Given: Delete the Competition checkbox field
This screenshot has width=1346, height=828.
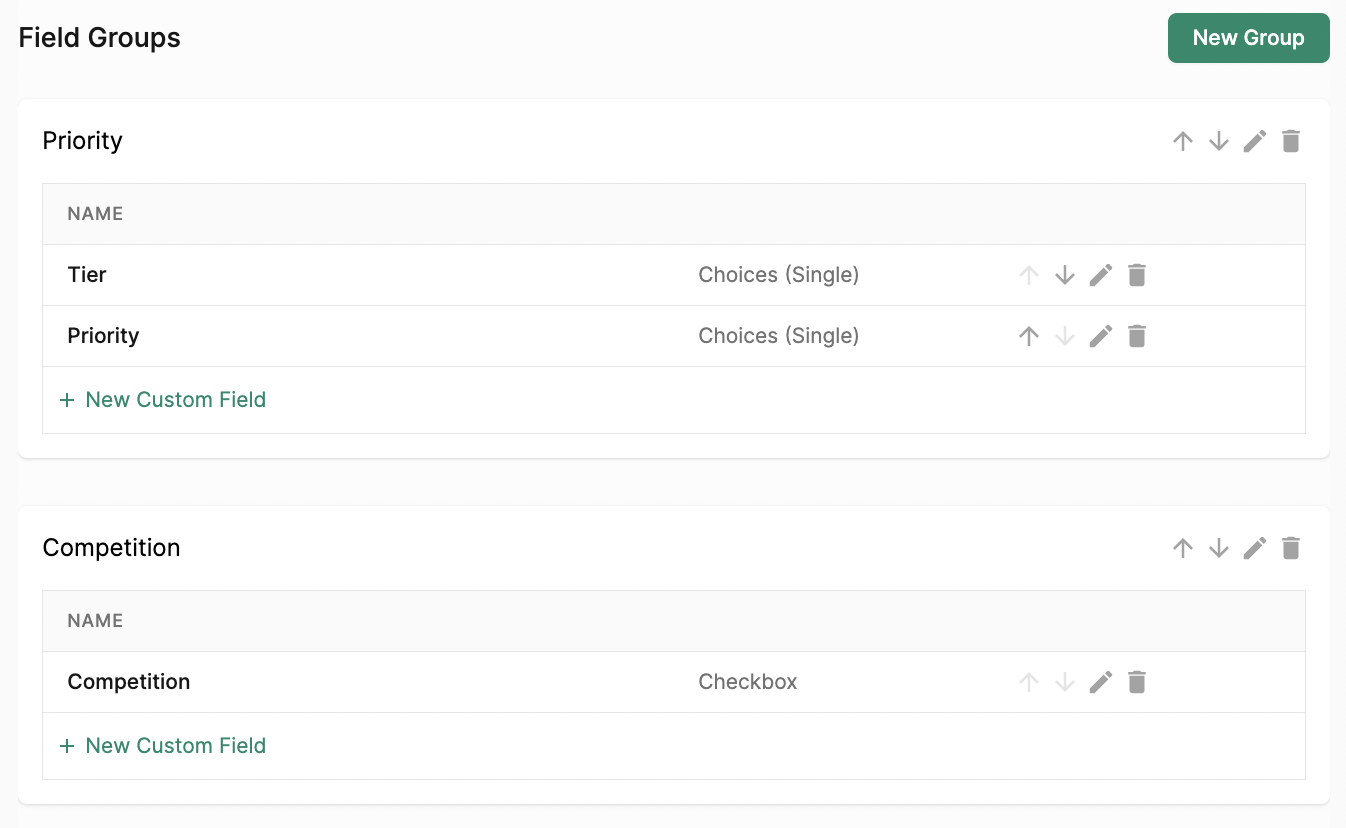Looking at the screenshot, I should (1137, 682).
